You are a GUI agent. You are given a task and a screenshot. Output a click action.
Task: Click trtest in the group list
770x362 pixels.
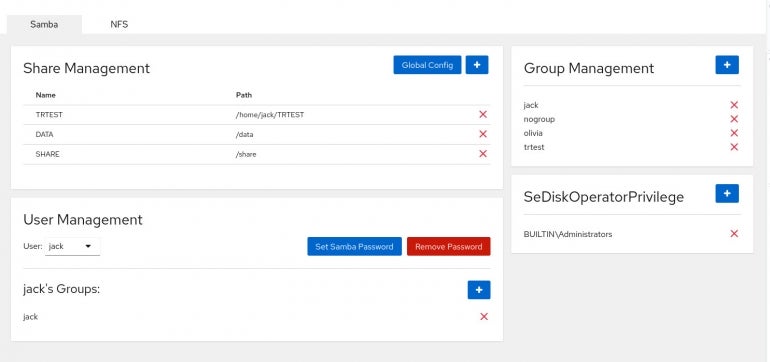point(534,147)
